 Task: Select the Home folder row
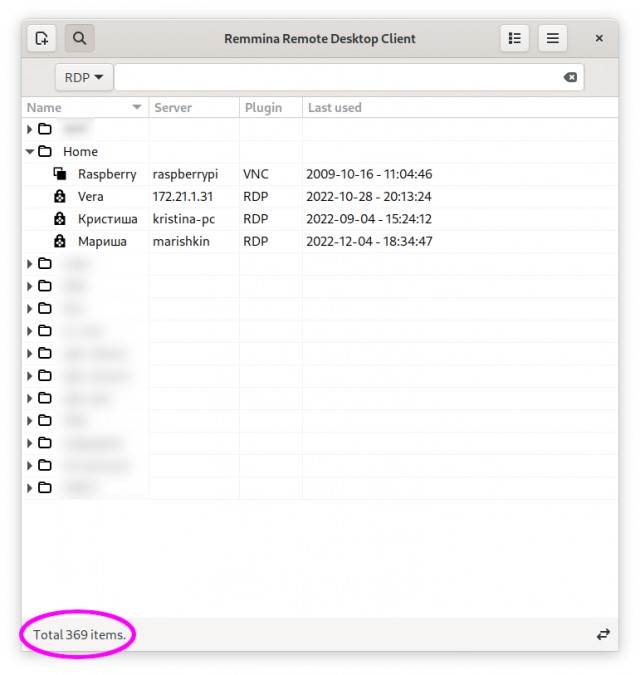pyautogui.click(x=320, y=152)
